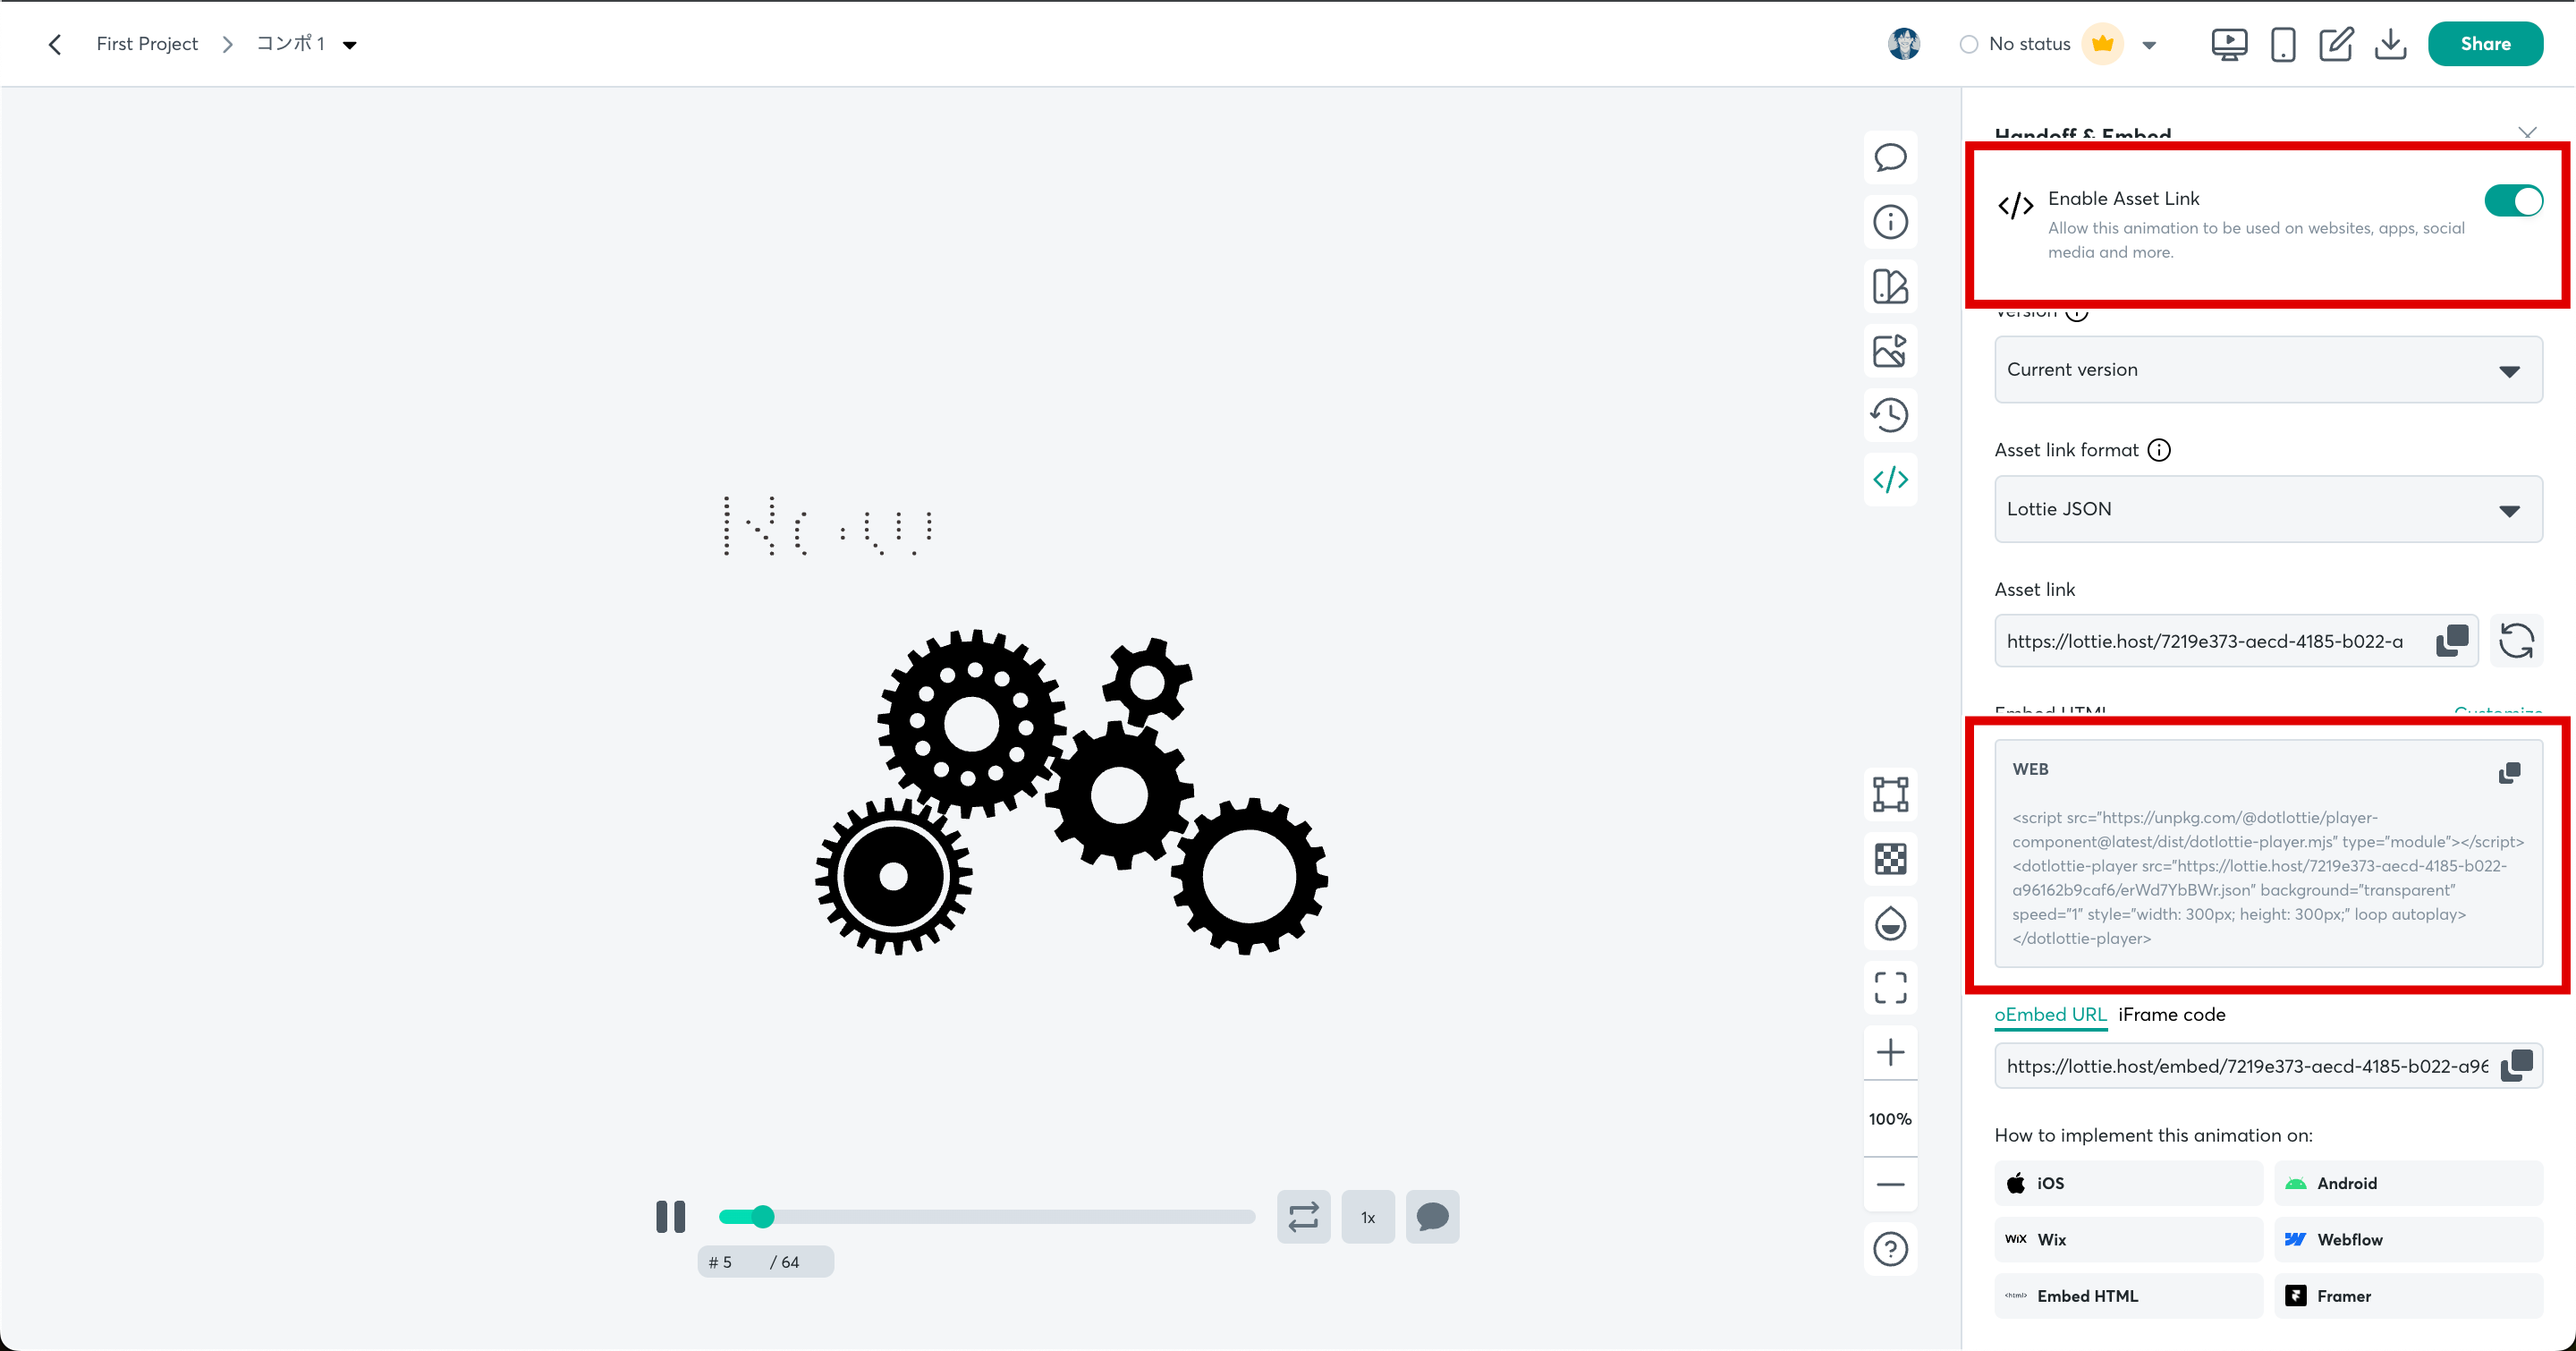2576x1351 pixels.
Task: Open the background color droplet icon
Action: coord(1889,923)
